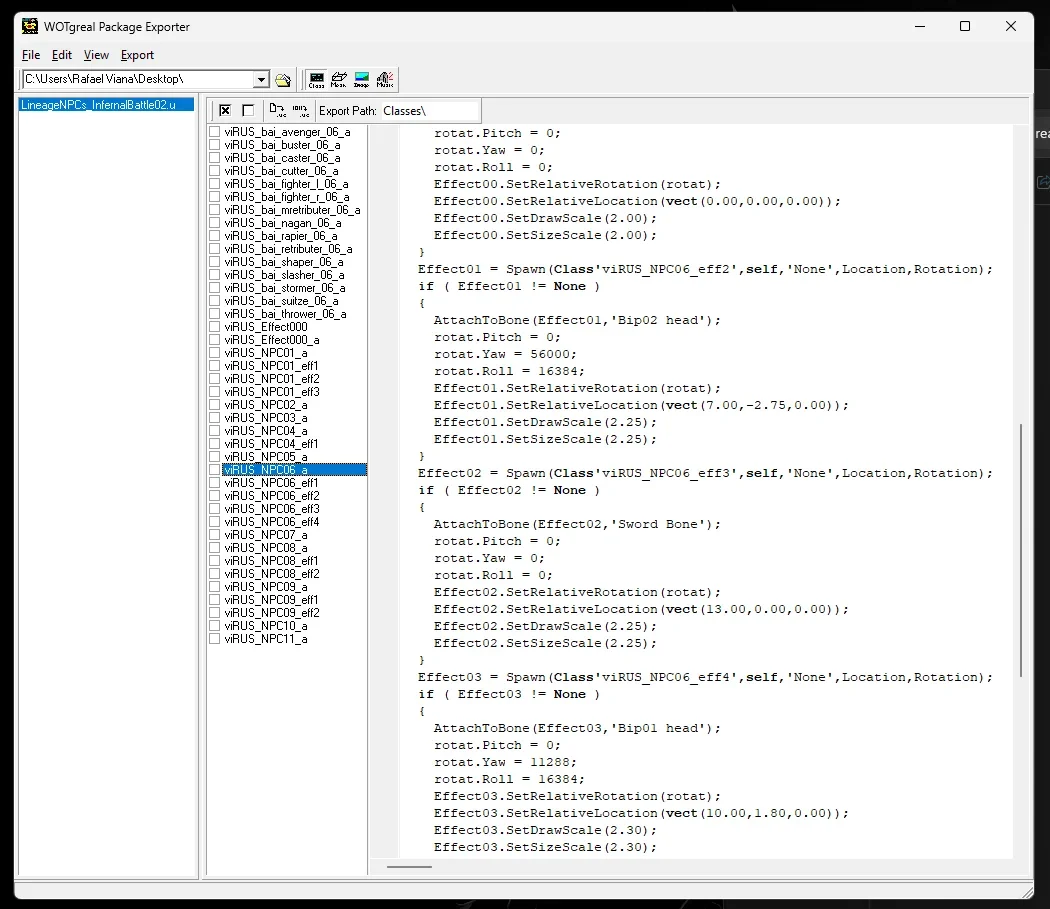Tick the viRUS_bai_avenger_06_a checkbox

(x=214, y=132)
